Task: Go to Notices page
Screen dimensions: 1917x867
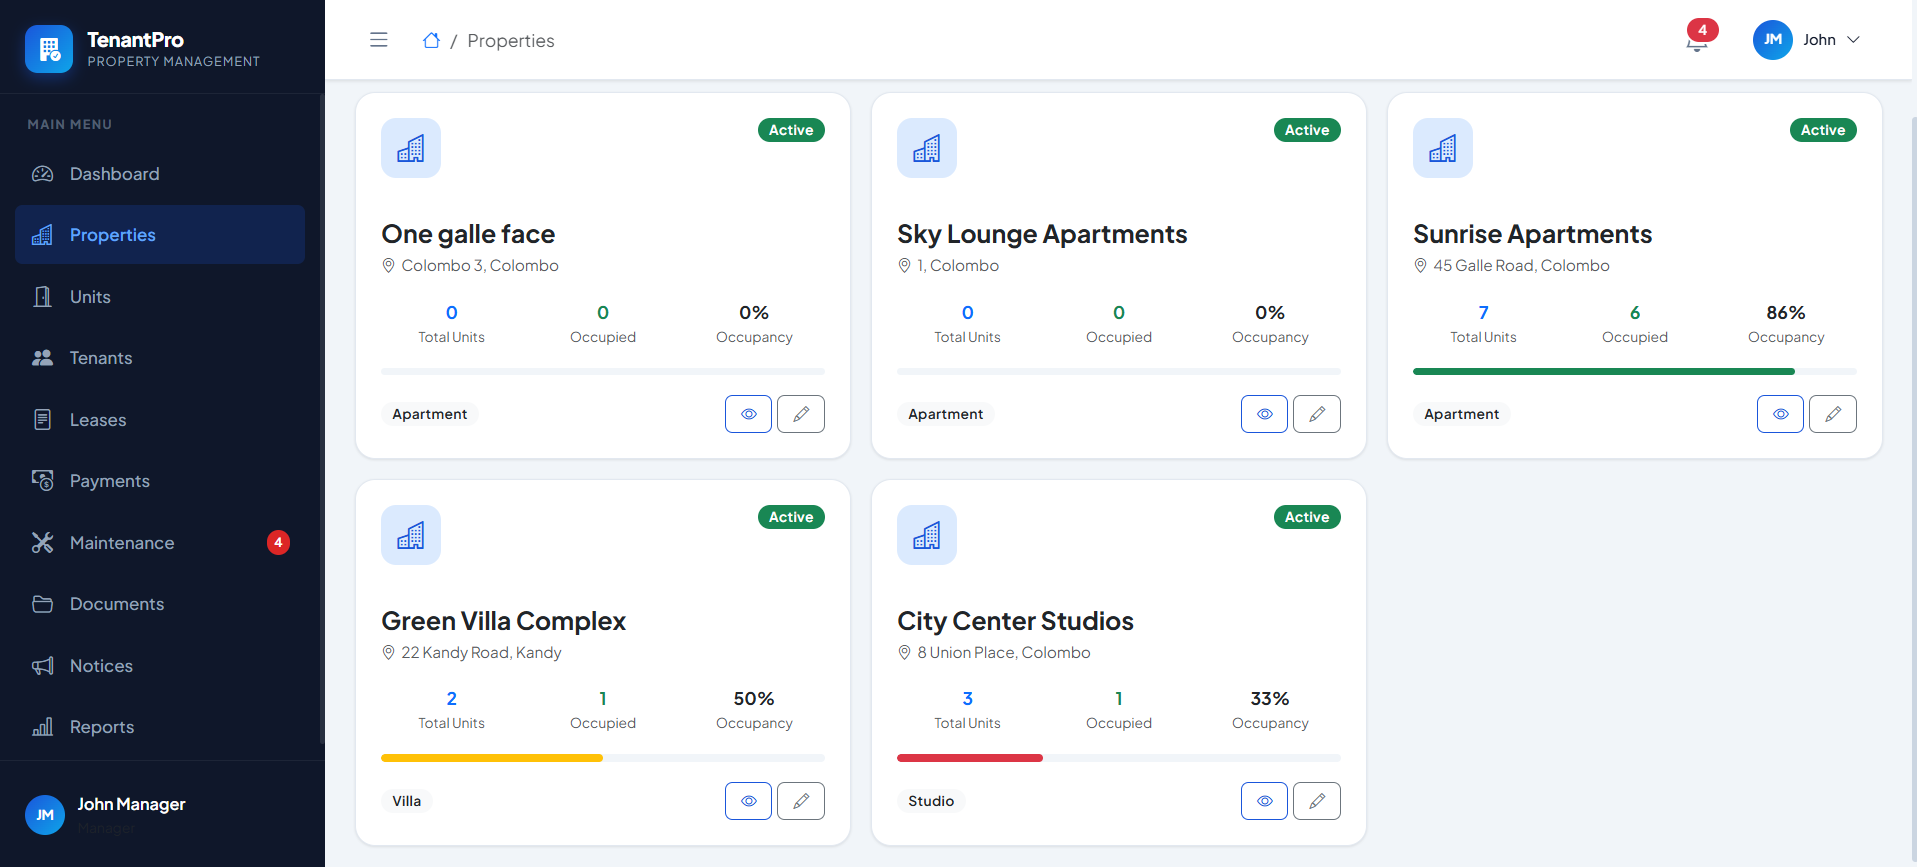Action: coord(160,666)
